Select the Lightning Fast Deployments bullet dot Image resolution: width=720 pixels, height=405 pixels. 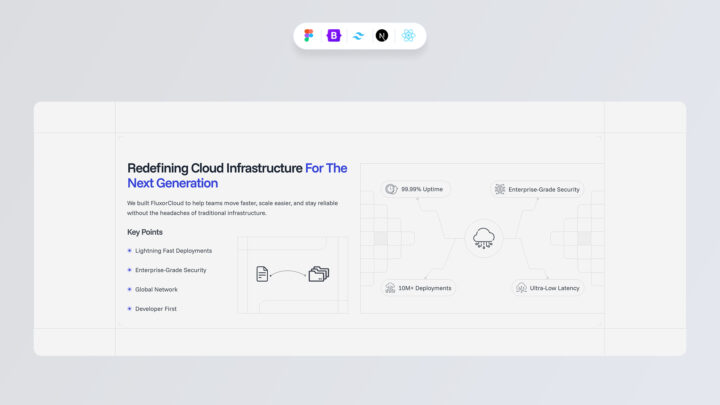pos(129,250)
